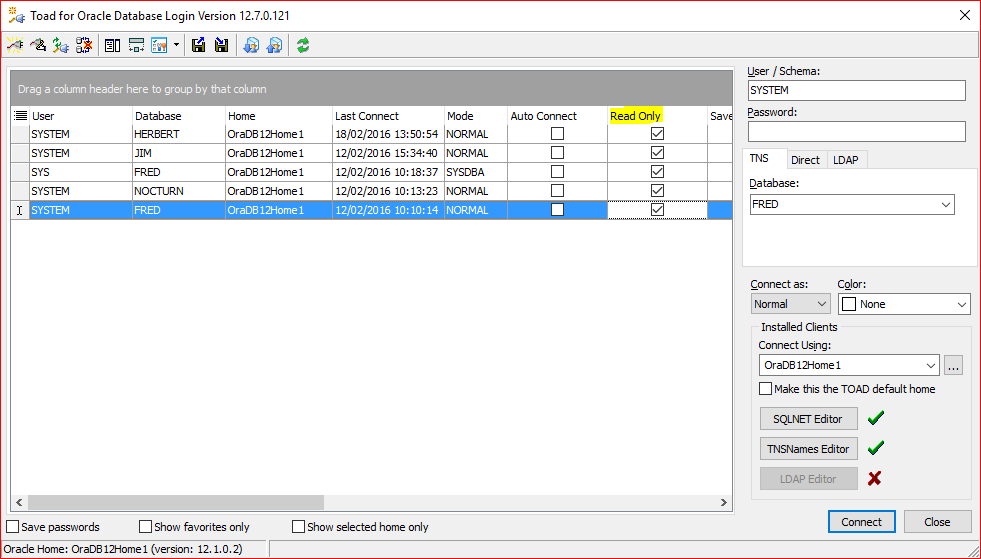Toggle Auto Connect for the NOCTURN row

pyautogui.click(x=557, y=190)
